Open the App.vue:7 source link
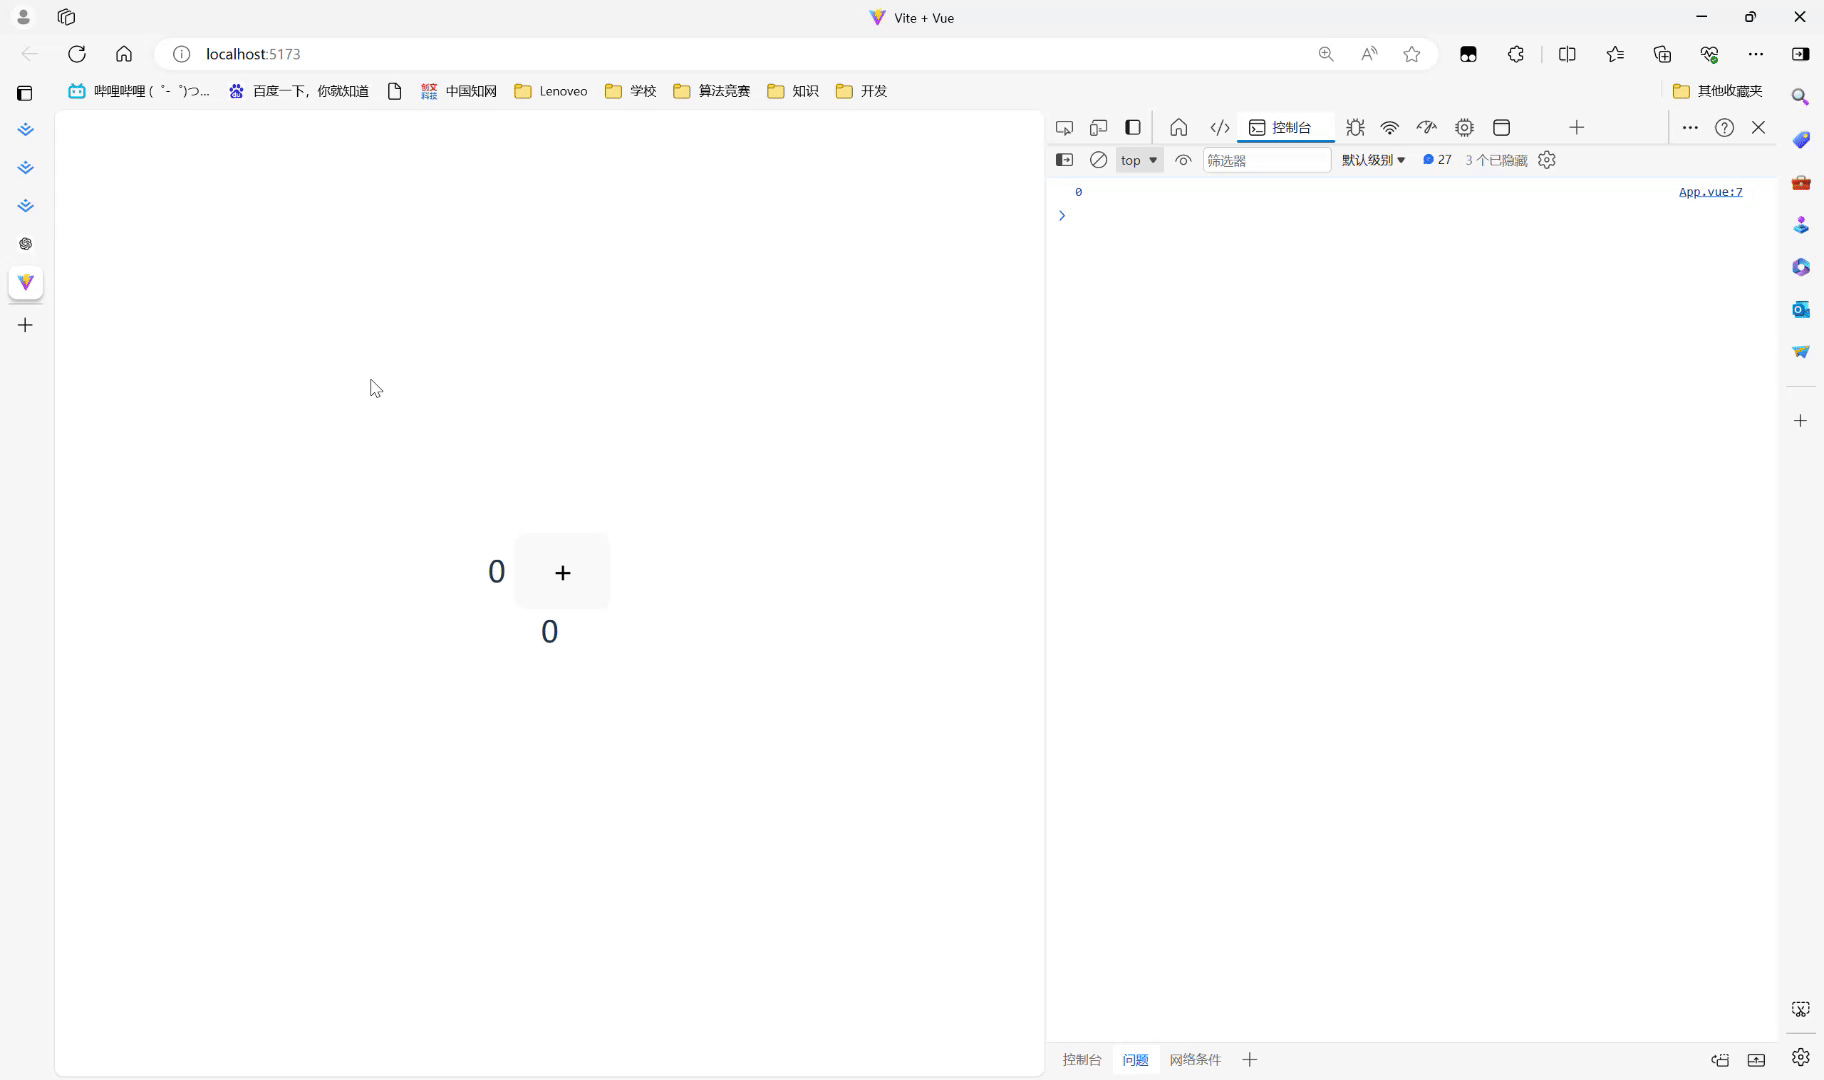 point(1710,192)
